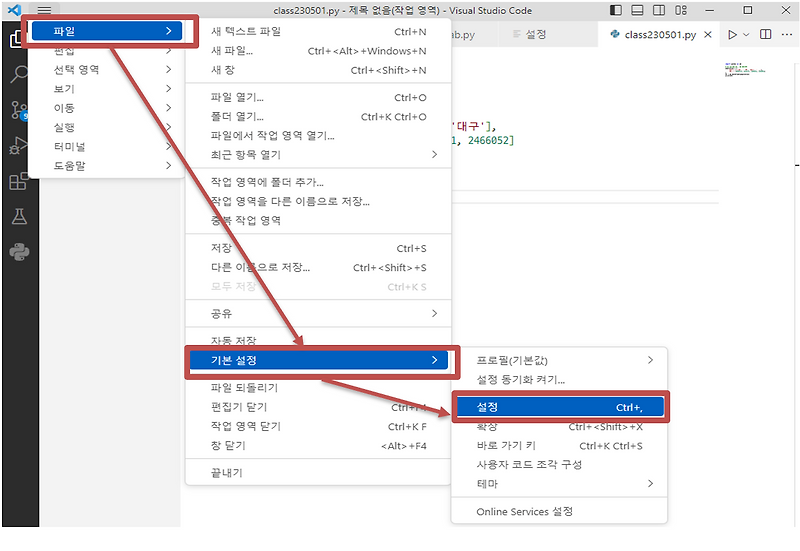Screen dimensions: 800x551
Task: Select 편집기 닫기 entry
Action: [x=318, y=407]
